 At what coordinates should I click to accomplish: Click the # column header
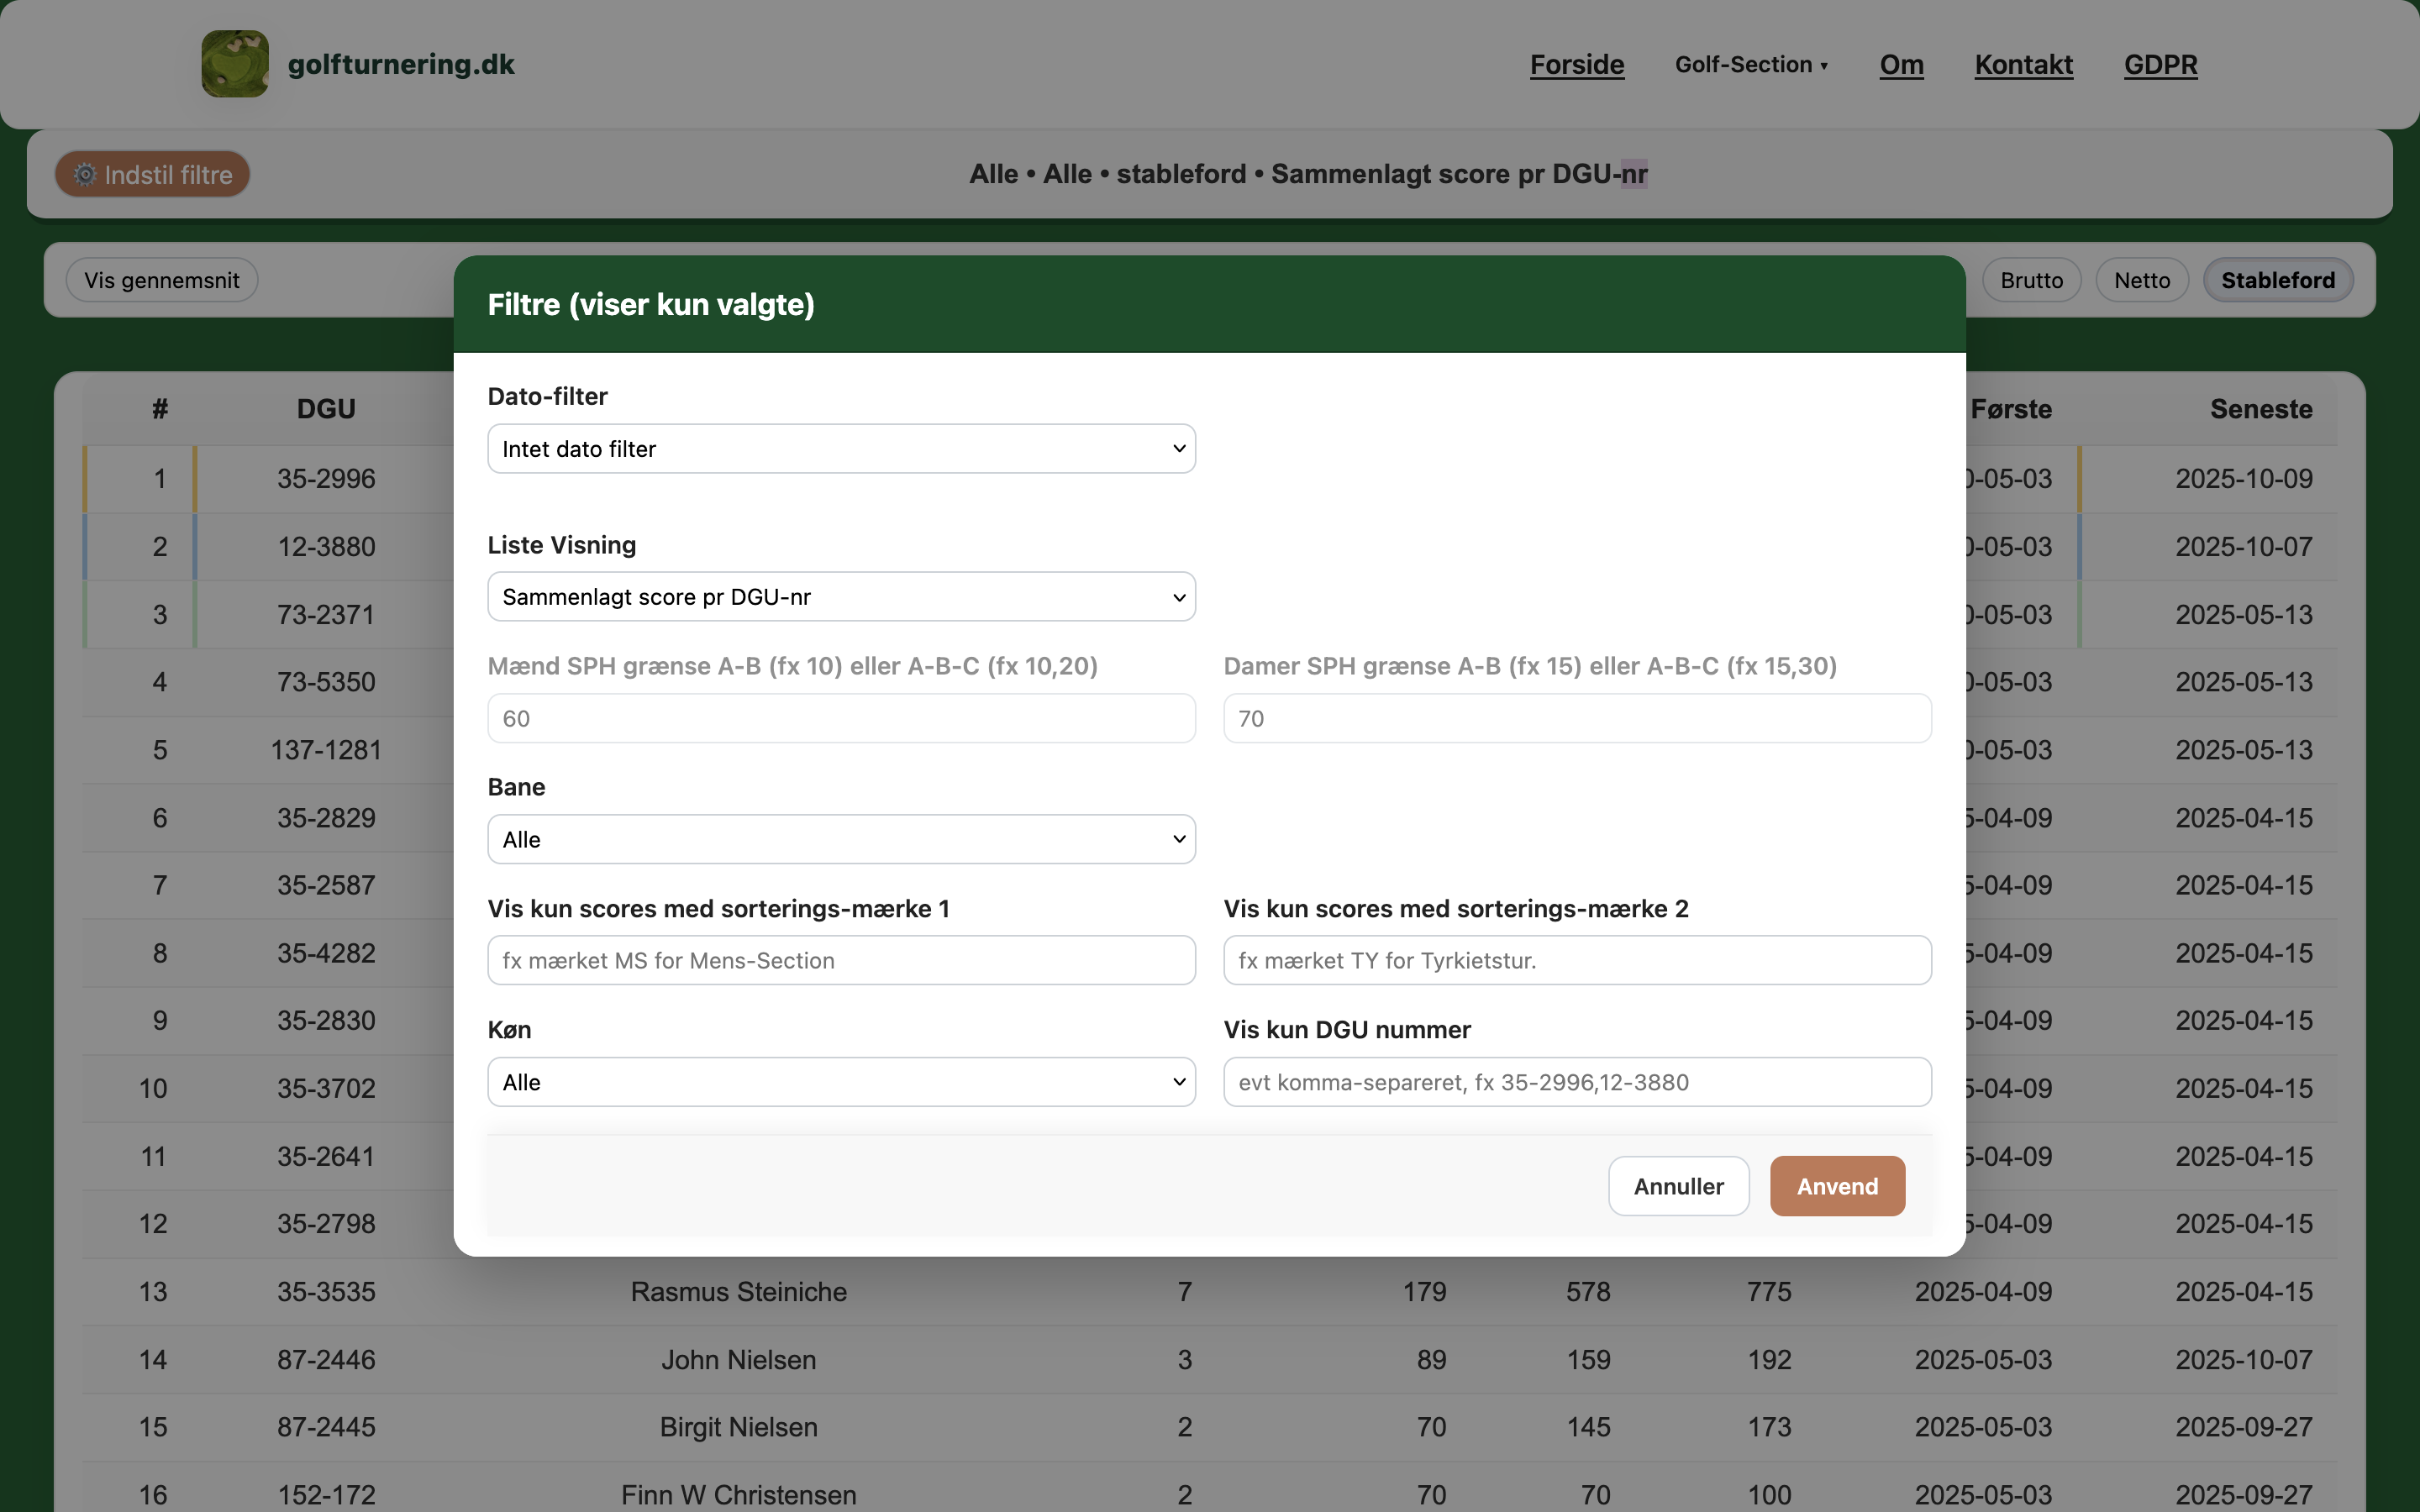pyautogui.click(x=160, y=409)
